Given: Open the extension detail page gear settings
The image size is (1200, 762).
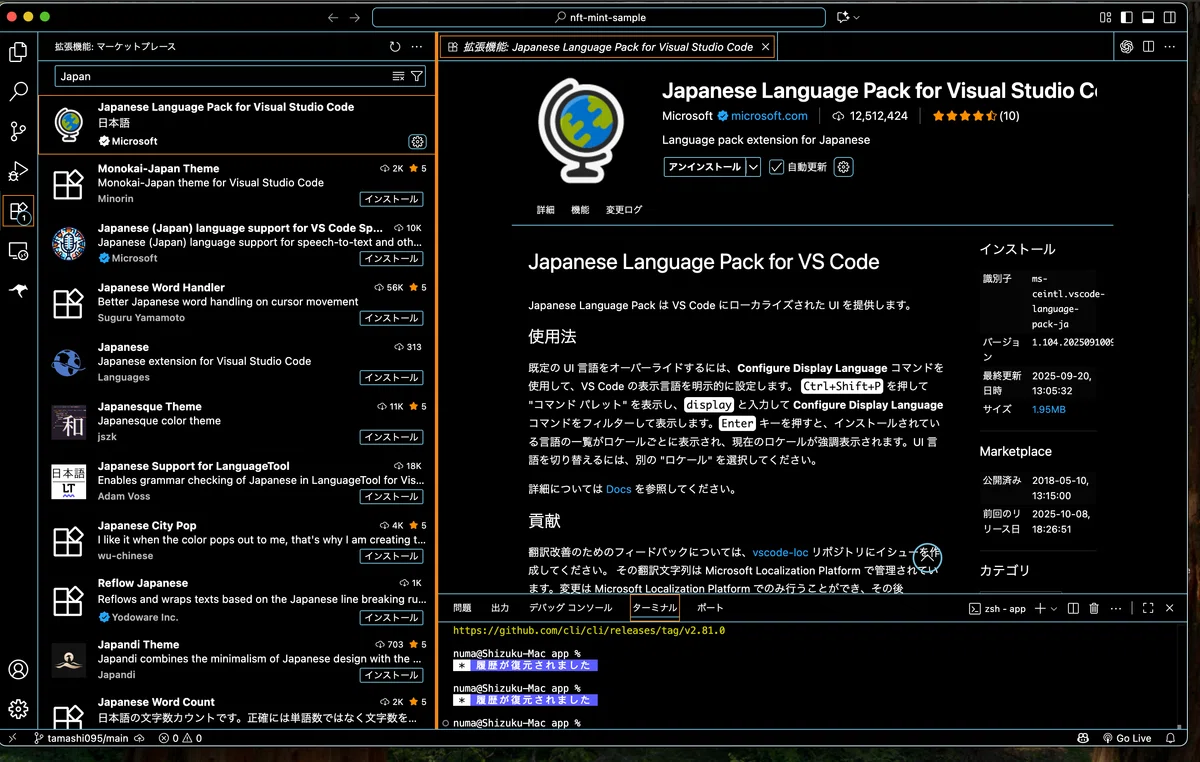Looking at the screenshot, I should point(843,167).
